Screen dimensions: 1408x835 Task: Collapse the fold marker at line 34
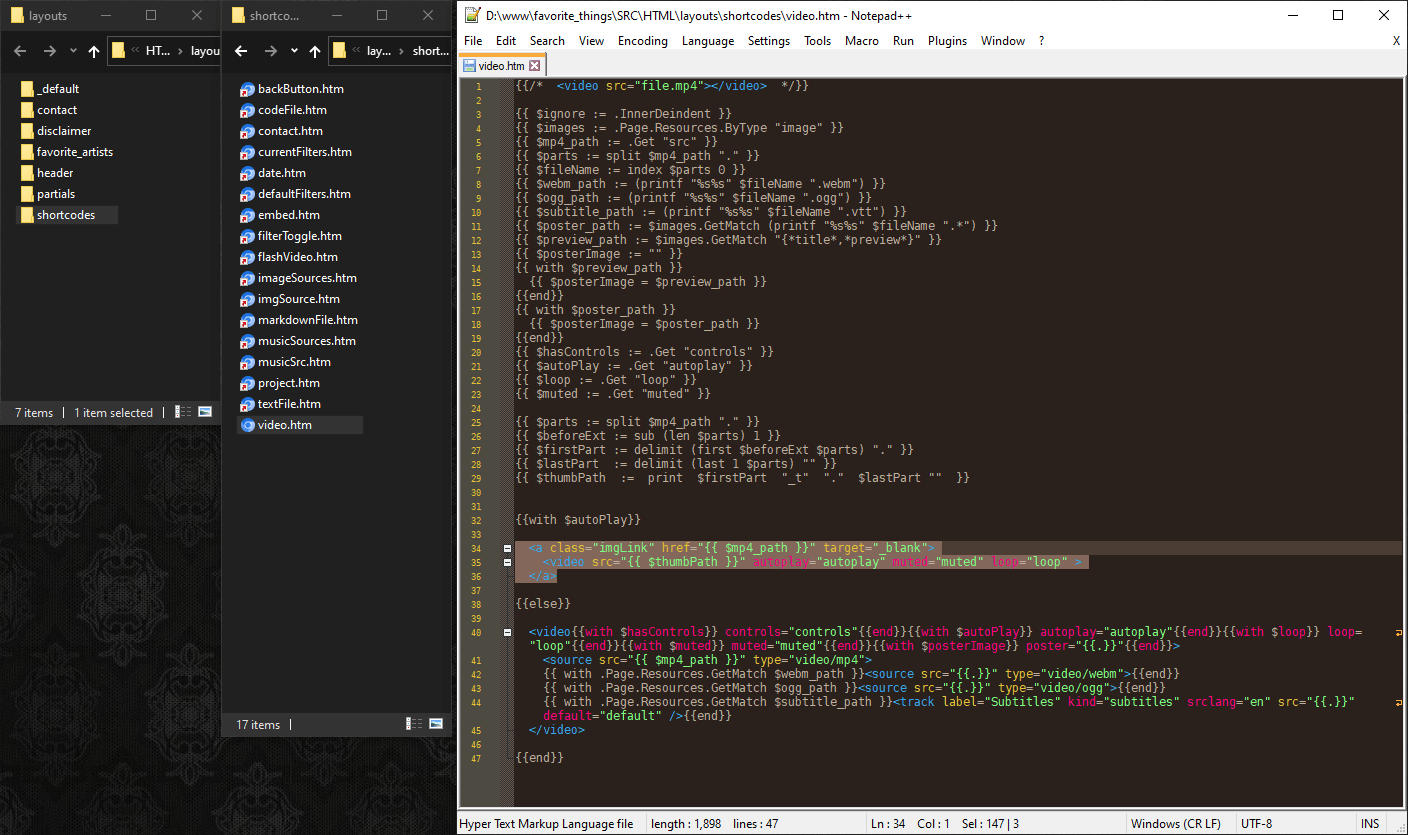tap(508, 548)
